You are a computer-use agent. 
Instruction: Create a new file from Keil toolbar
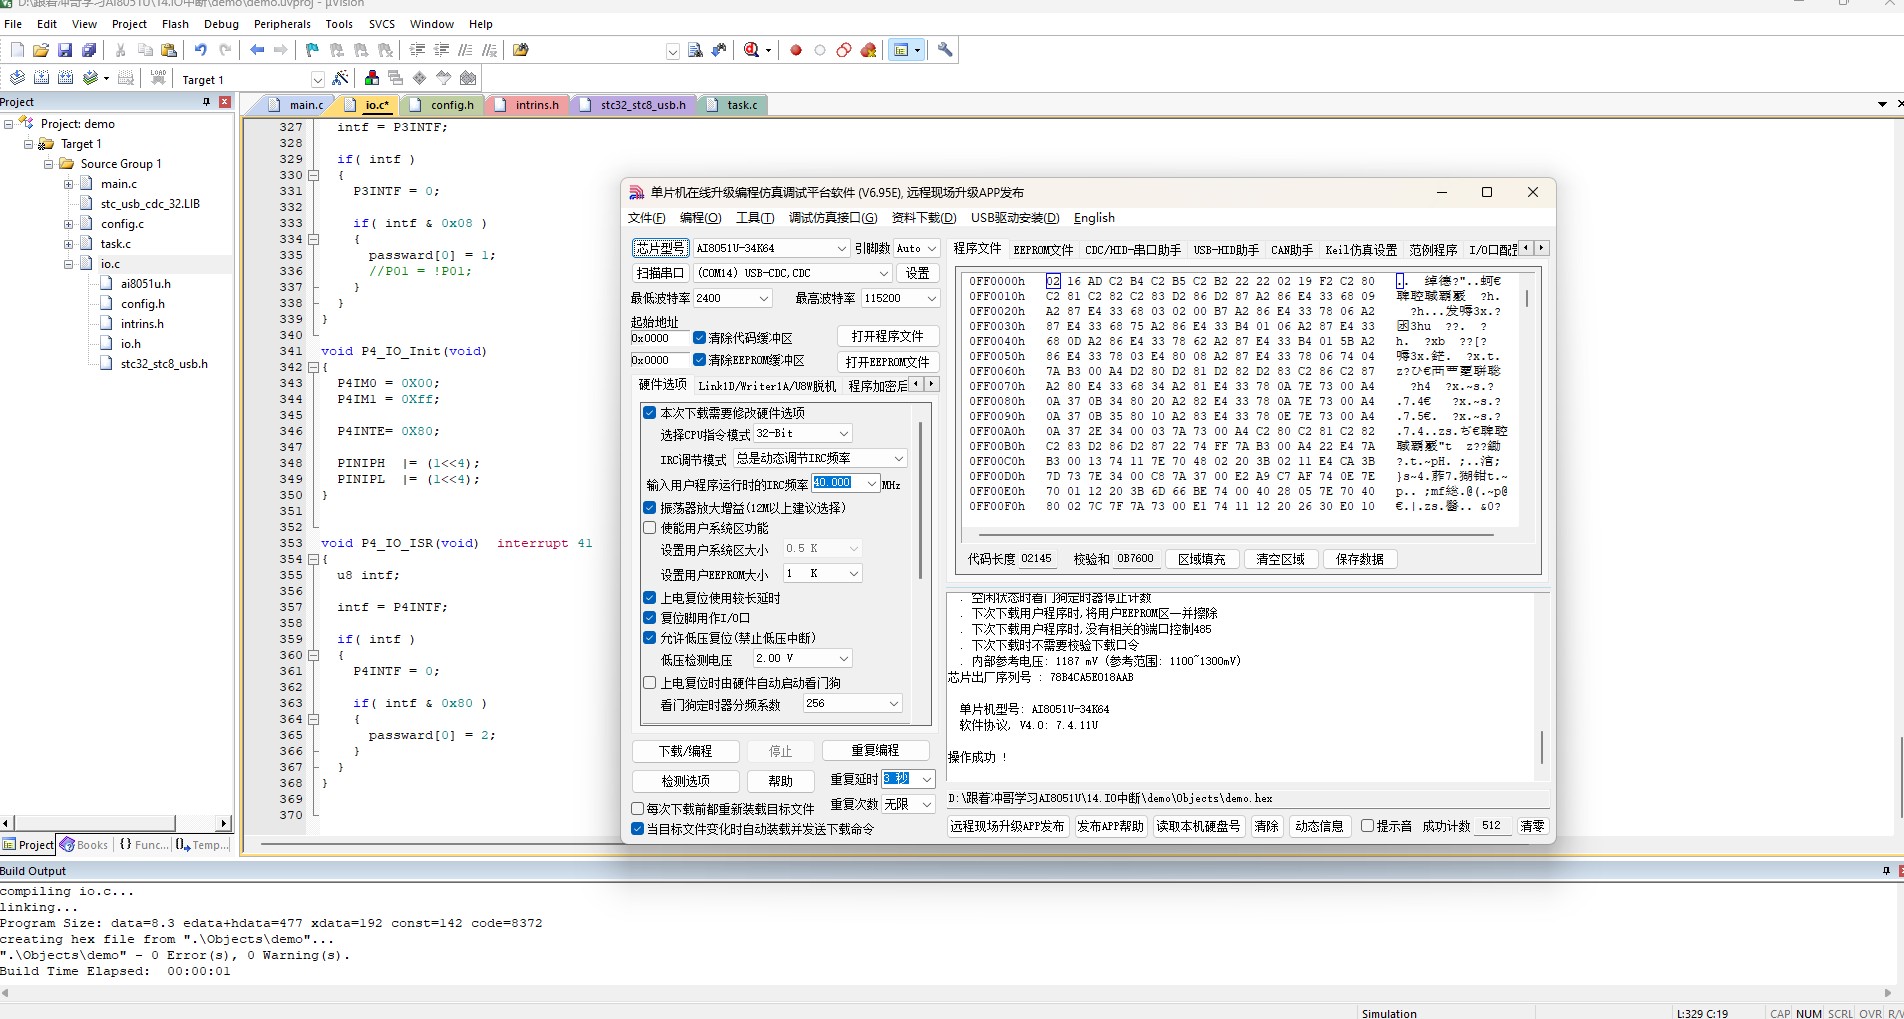17,50
